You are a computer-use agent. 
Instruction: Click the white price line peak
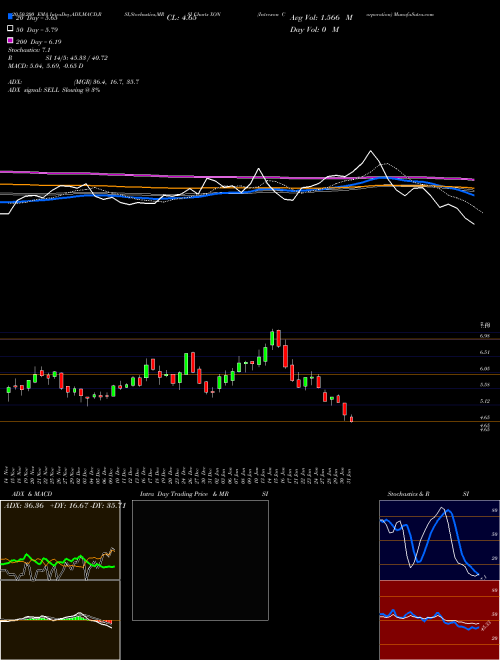pyautogui.click(x=371, y=151)
